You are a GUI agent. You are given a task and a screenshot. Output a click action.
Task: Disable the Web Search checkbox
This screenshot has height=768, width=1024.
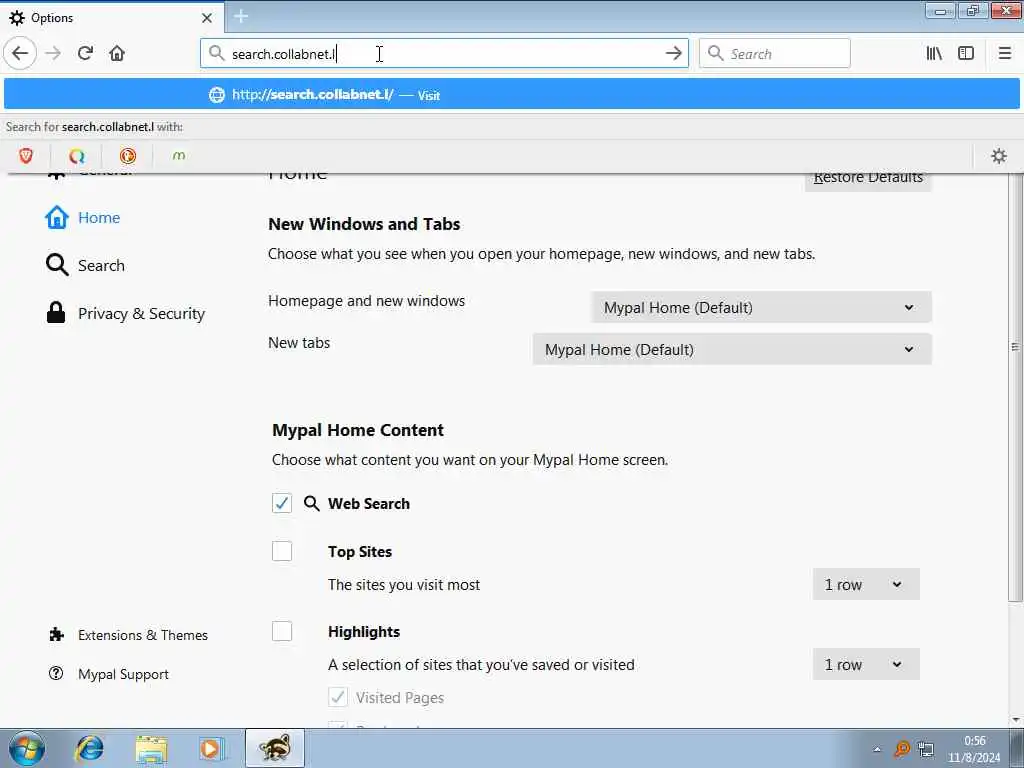(x=282, y=504)
